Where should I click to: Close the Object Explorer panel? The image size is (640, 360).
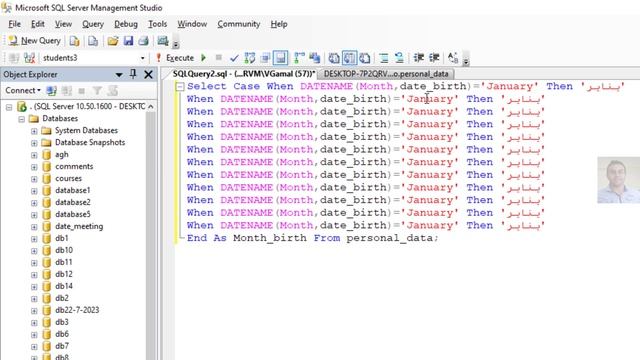[148, 74]
